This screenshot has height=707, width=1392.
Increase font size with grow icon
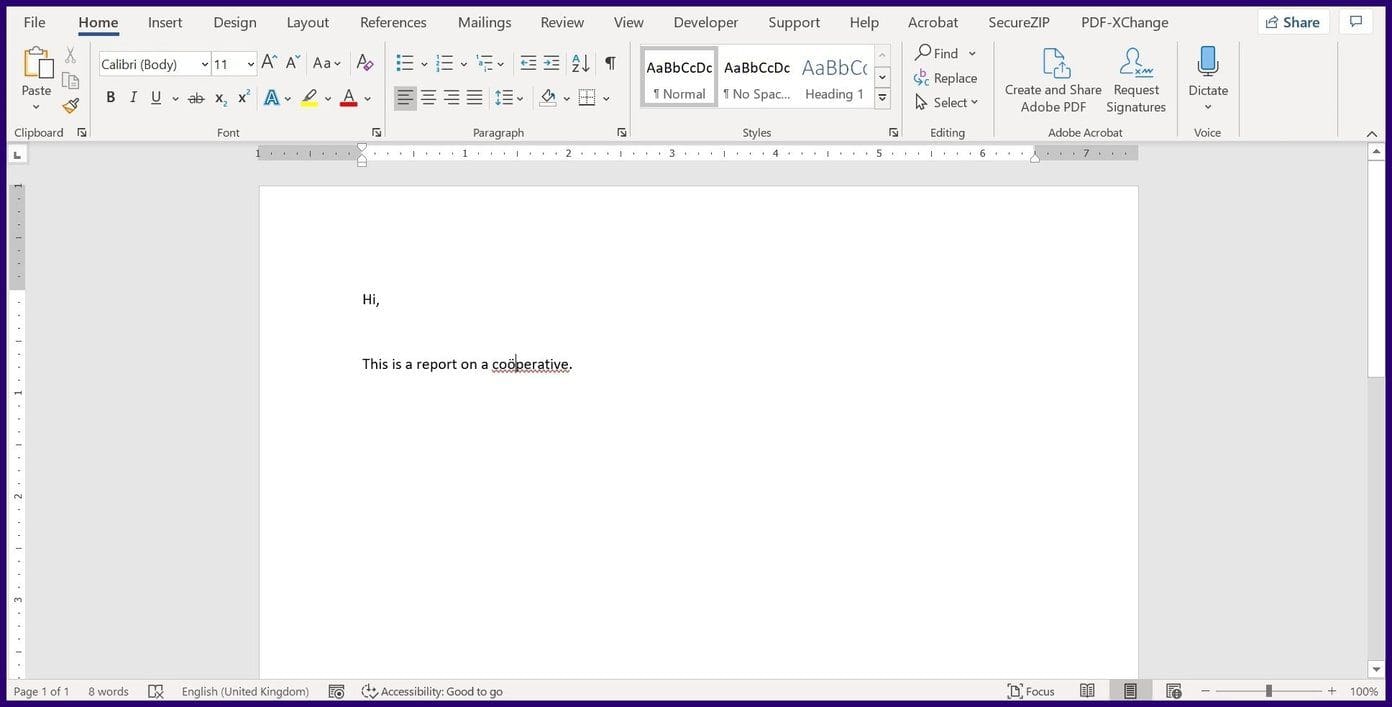tap(269, 63)
